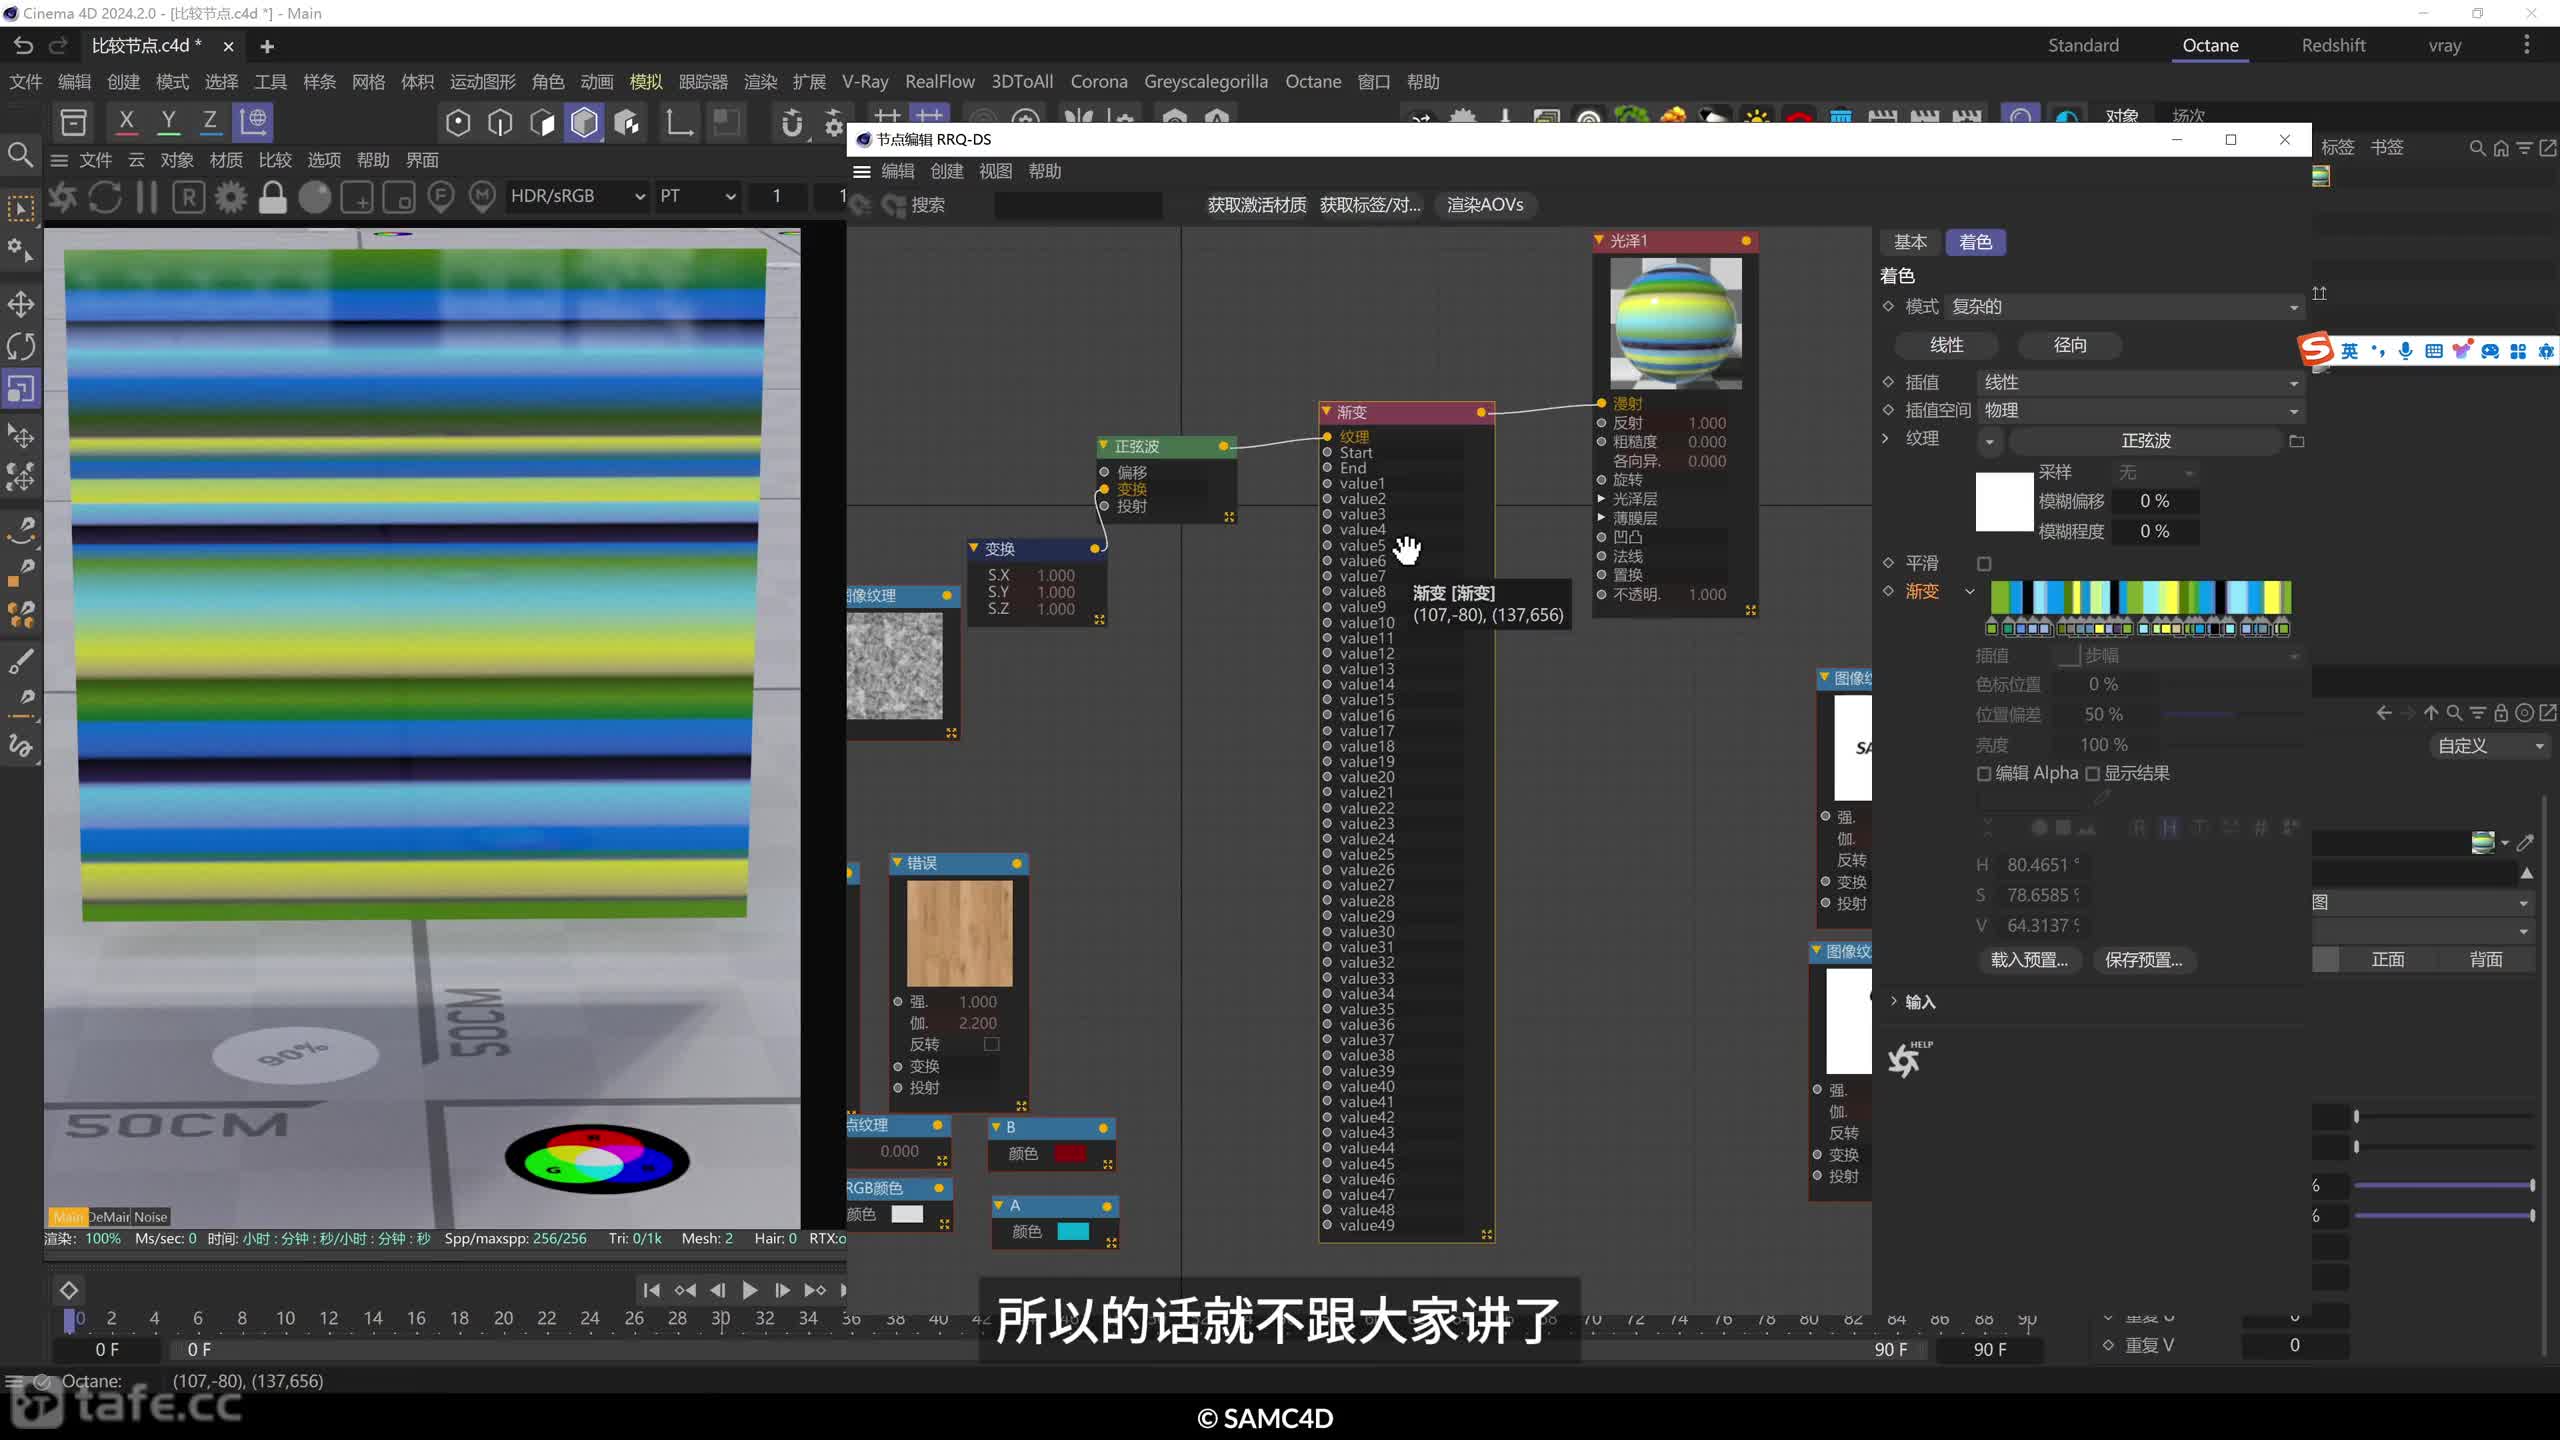Image resolution: width=2560 pixels, height=1440 pixels.
Task: Select model mode cube icon
Action: click(x=584, y=122)
